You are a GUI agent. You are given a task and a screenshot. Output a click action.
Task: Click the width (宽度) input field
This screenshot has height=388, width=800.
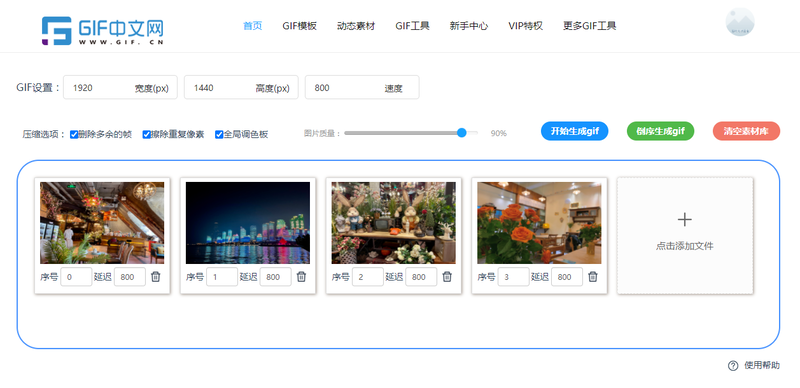point(120,87)
